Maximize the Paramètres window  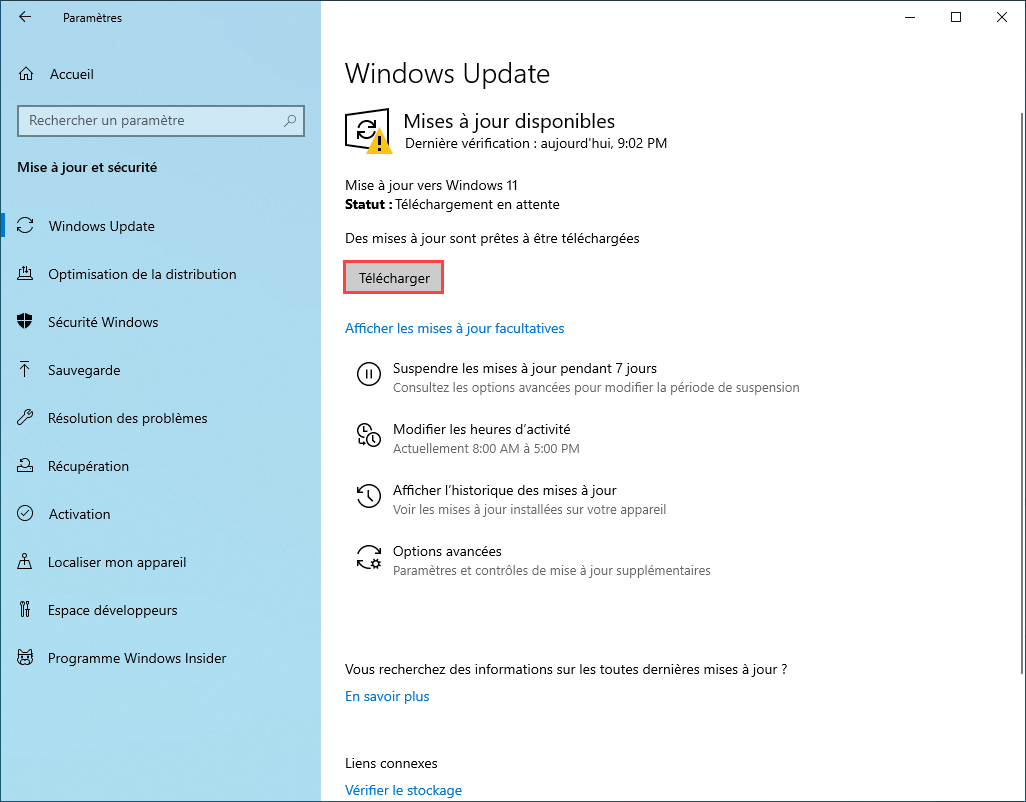coord(955,17)
